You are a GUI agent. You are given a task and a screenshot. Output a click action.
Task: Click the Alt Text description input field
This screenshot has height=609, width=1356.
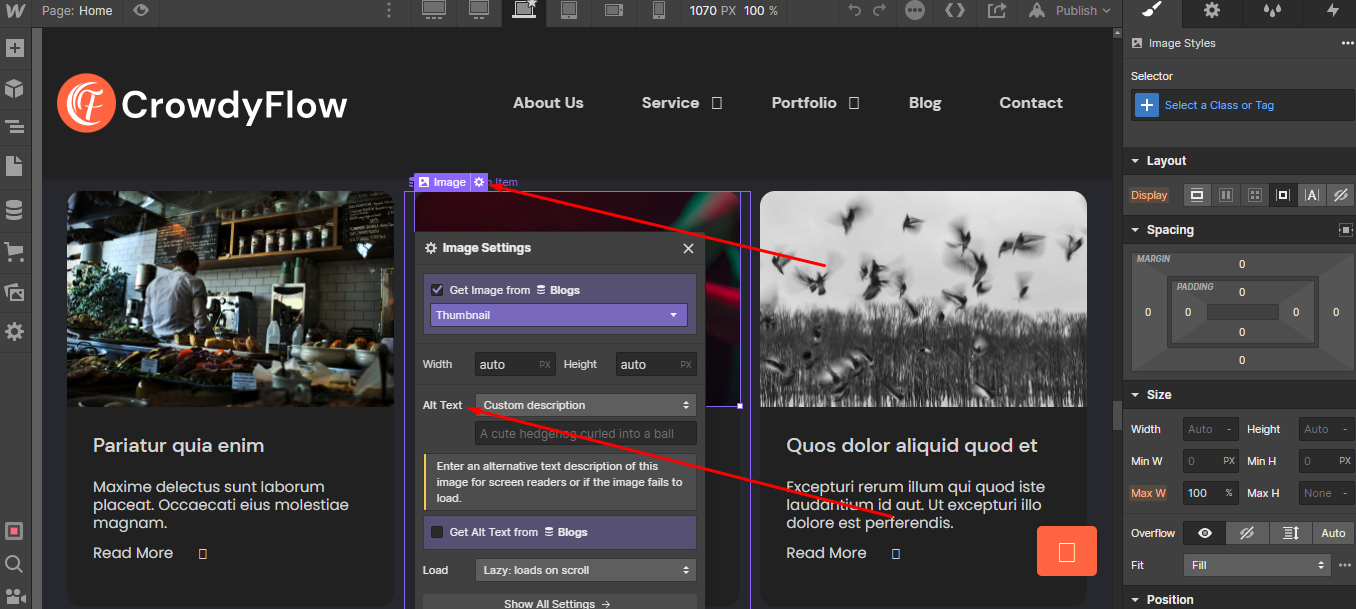[586, 434]
